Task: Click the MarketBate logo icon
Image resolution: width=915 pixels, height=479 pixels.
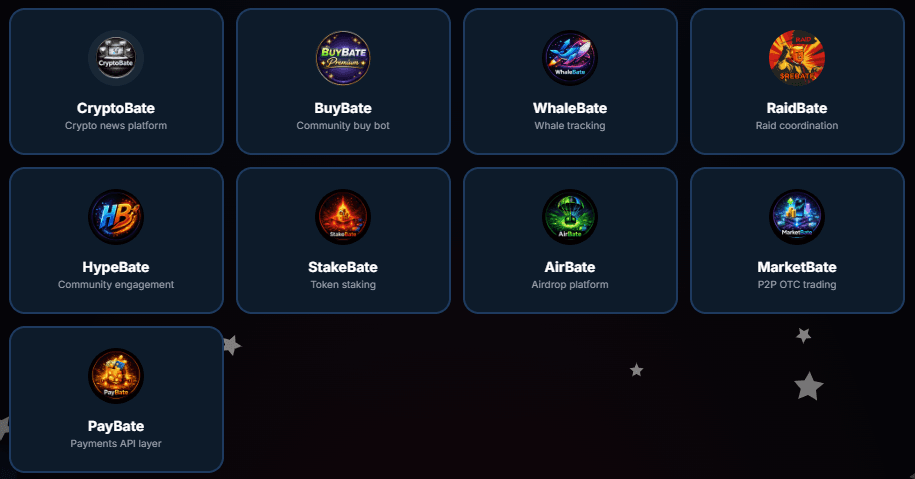Action: (x=797, y=217)
